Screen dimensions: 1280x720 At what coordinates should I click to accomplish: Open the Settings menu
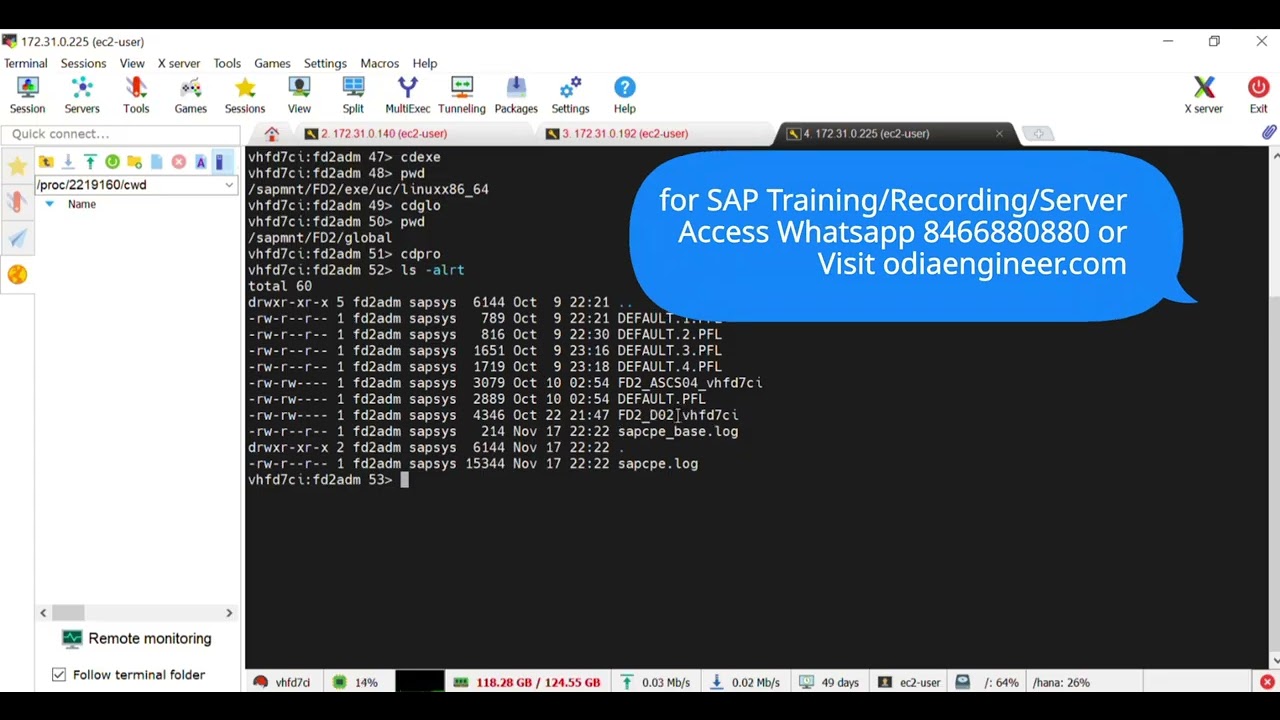pyautogui.click(x=325, y=63)
